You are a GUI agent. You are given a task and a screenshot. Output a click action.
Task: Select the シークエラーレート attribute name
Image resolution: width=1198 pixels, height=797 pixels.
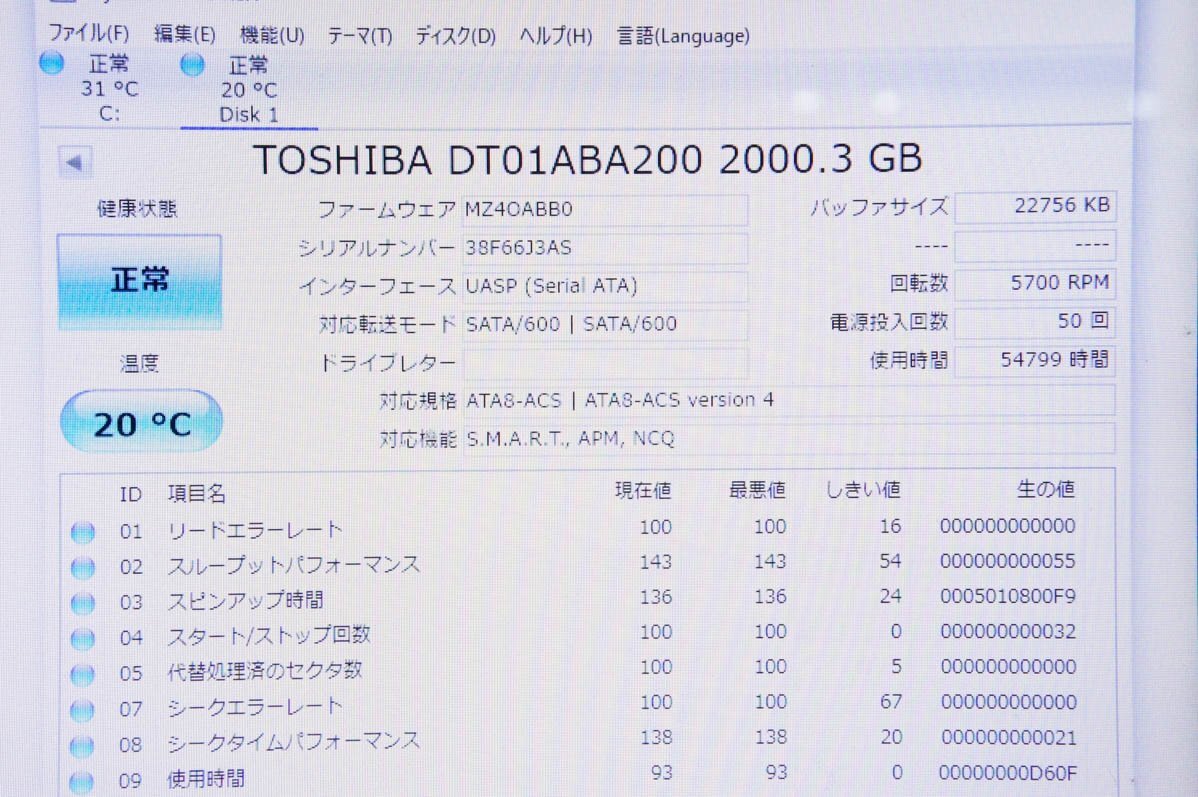[x=254, y=707]
